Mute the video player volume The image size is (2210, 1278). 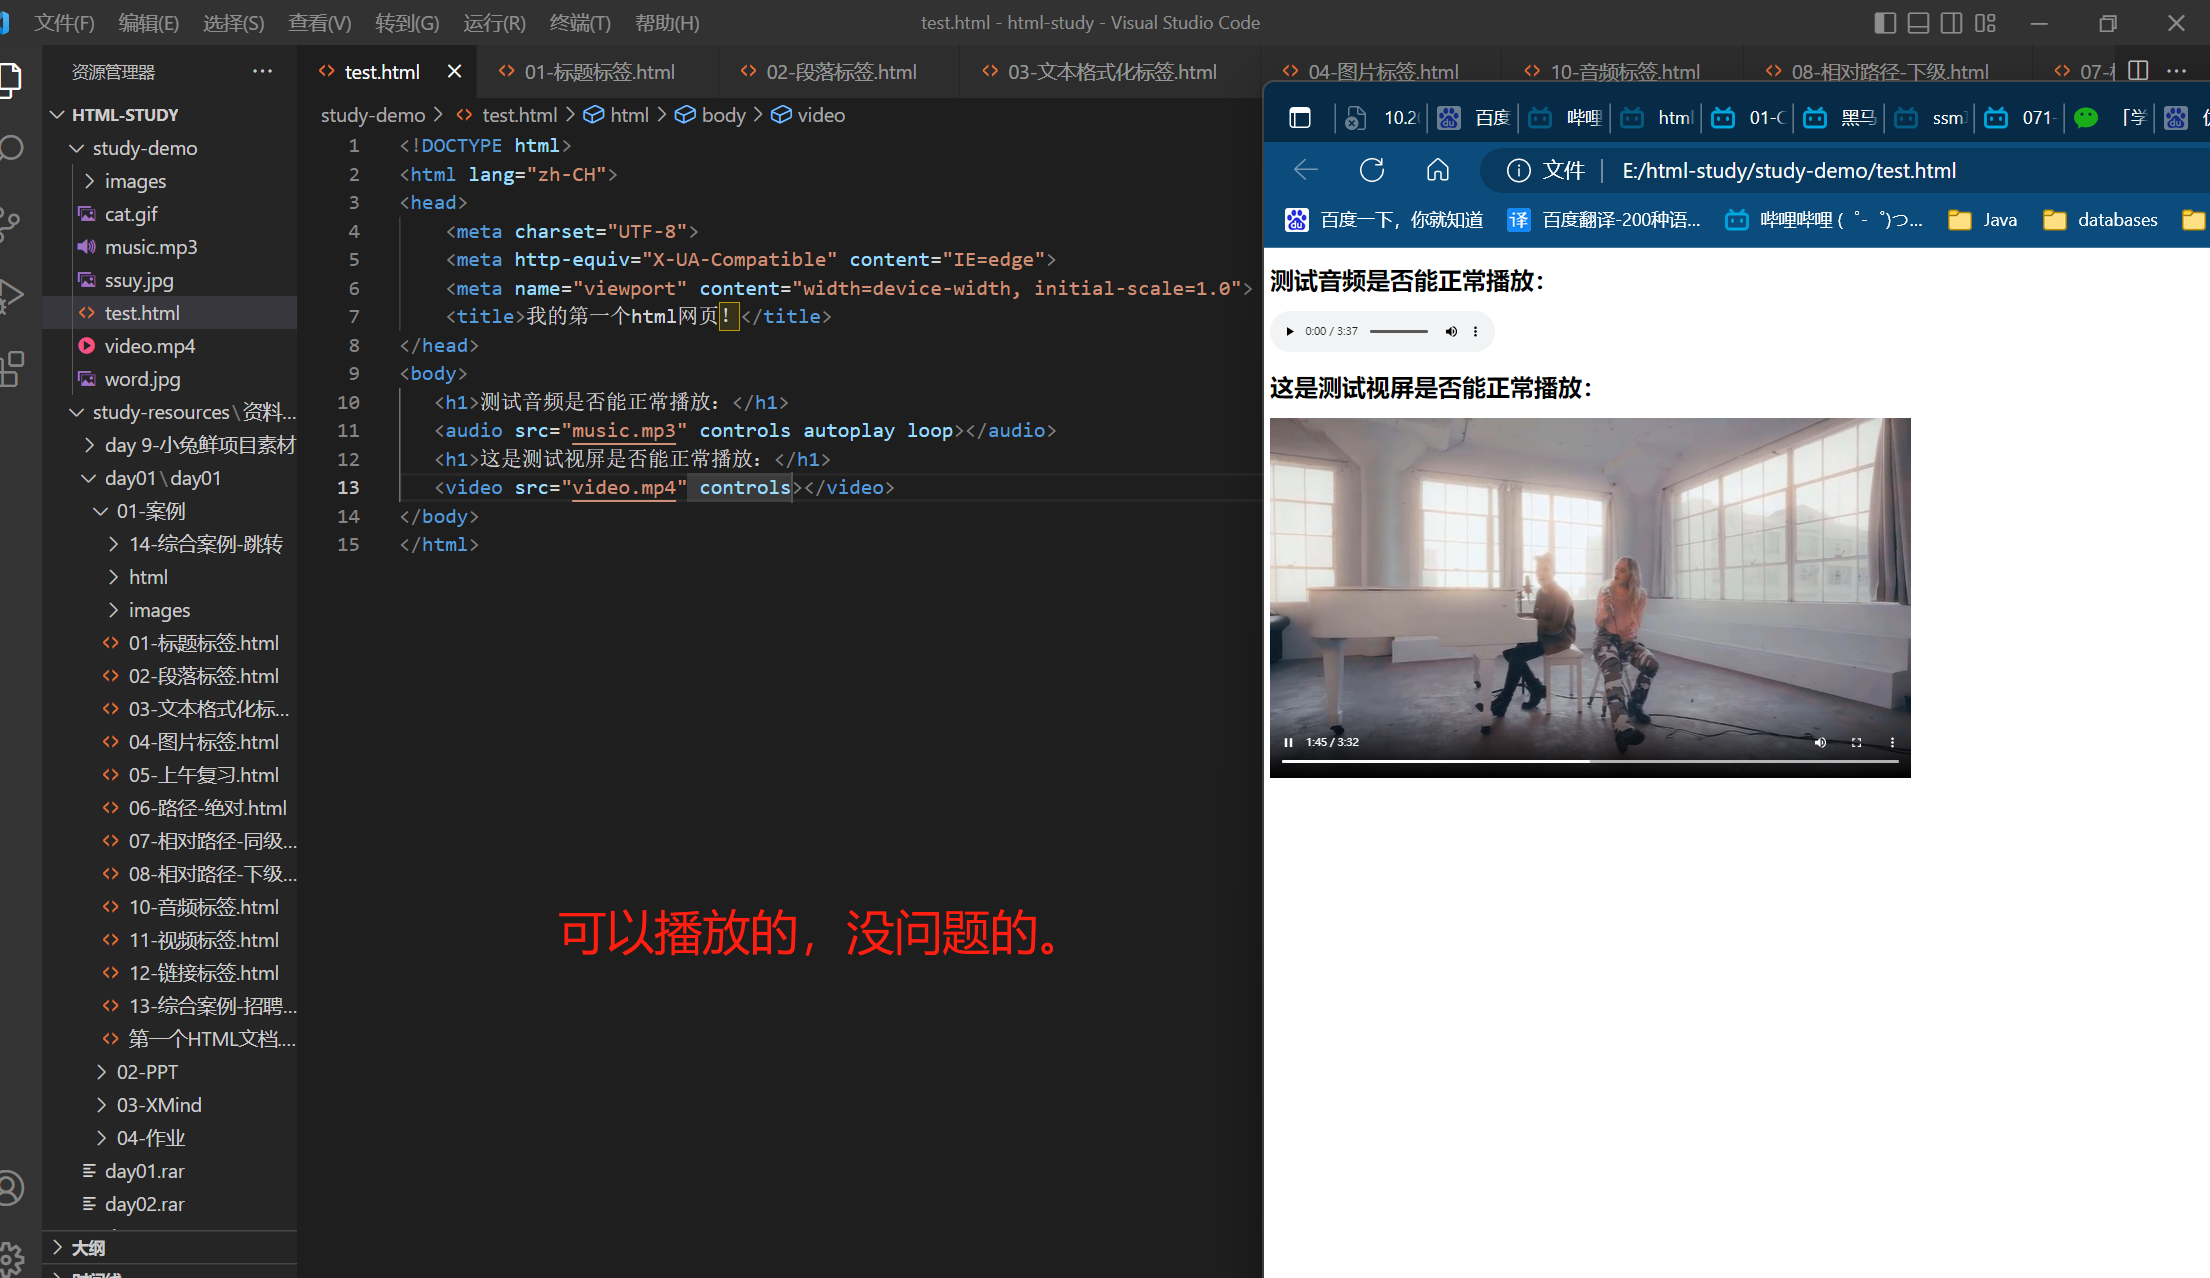(x=1820, y=742)
